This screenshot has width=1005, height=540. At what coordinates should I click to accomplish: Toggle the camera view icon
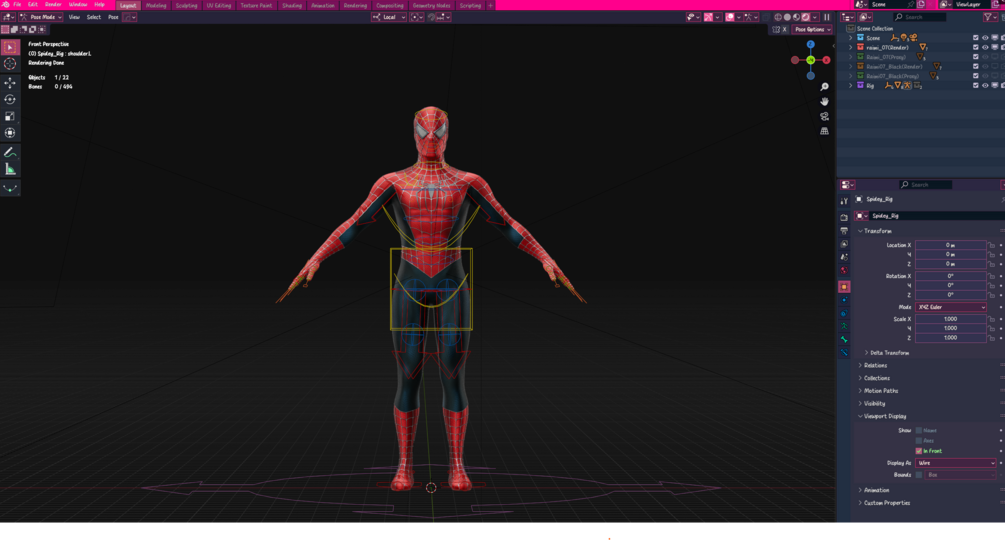(x=824, y=116)
